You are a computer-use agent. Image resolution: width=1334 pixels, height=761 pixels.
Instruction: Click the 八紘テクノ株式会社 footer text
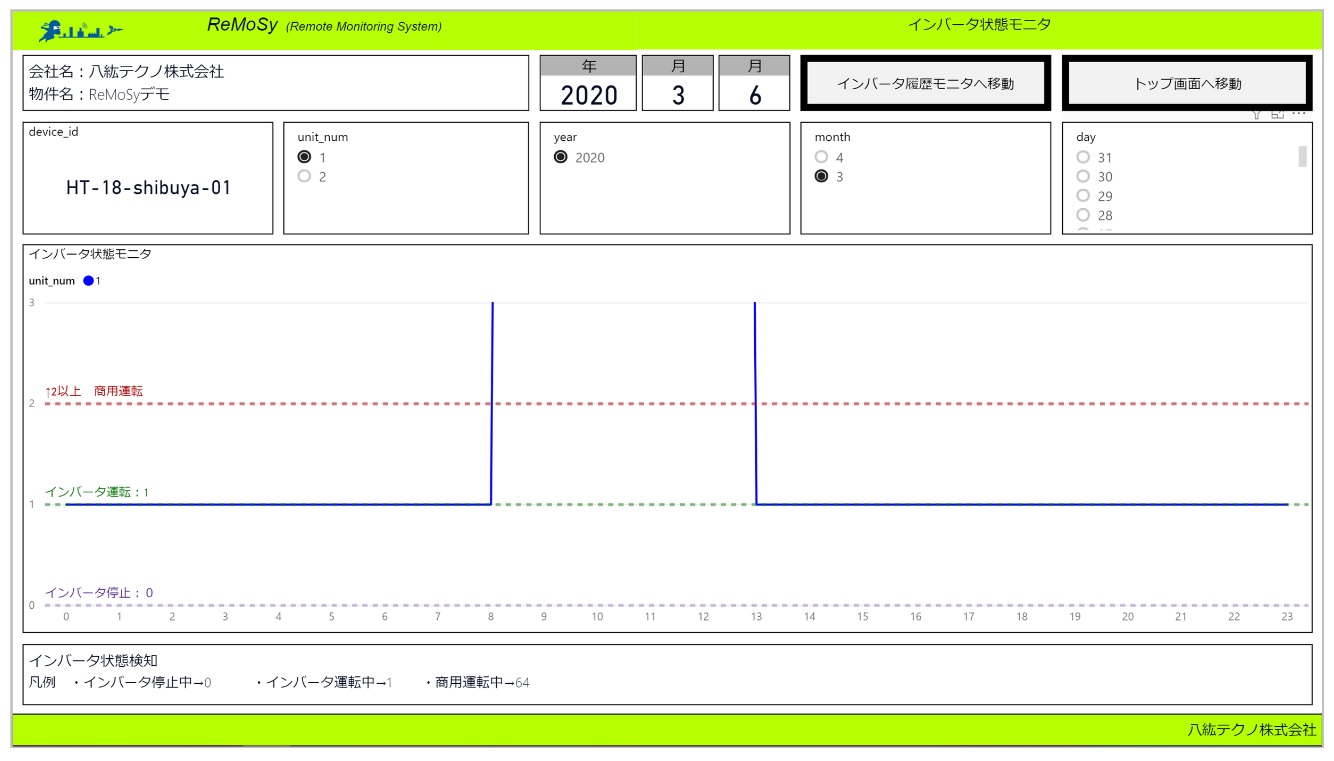[1252, 730]
